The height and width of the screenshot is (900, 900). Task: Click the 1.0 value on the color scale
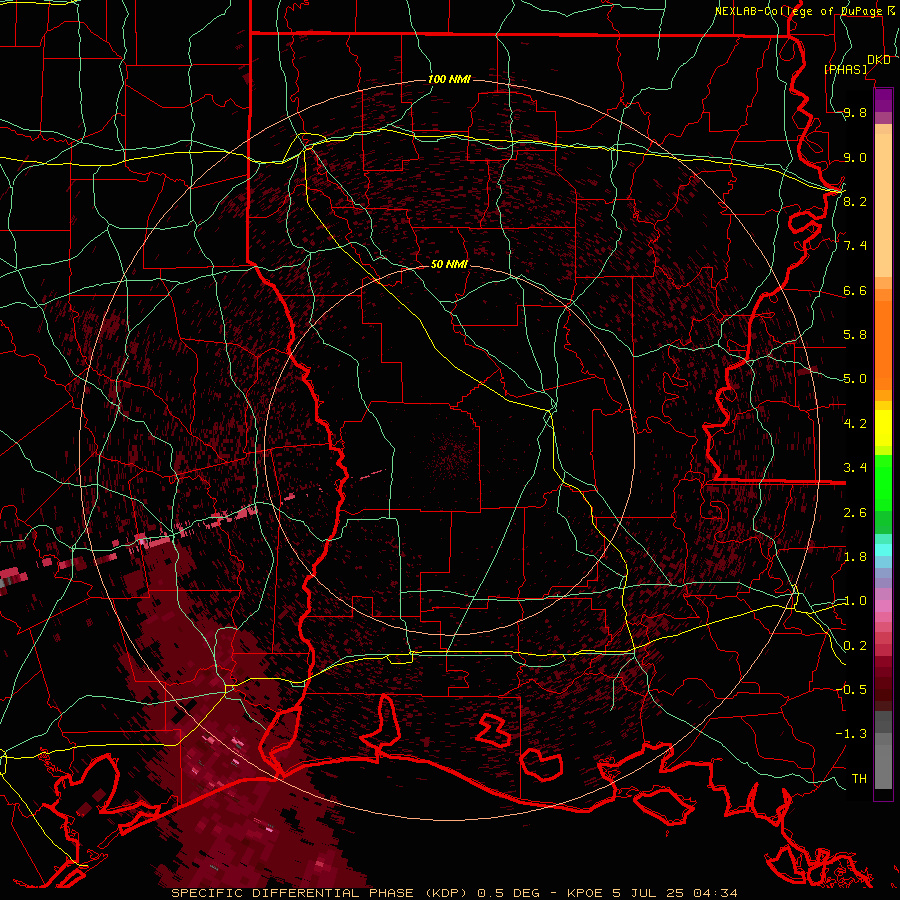pos(855,601)
